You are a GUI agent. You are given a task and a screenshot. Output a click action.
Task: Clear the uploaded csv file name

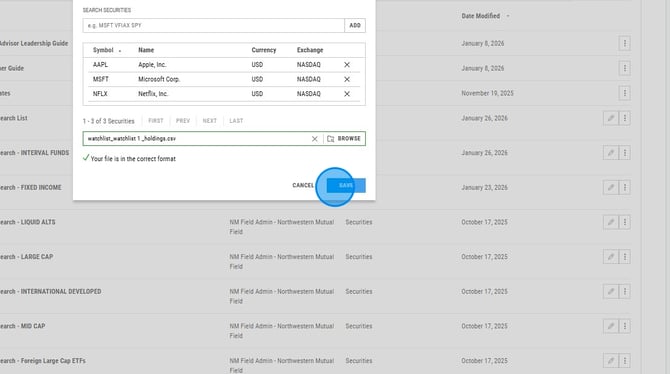coord(314,139)
